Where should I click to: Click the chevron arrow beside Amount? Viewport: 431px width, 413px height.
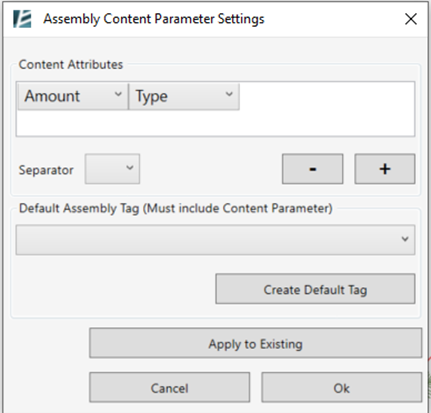118,94
